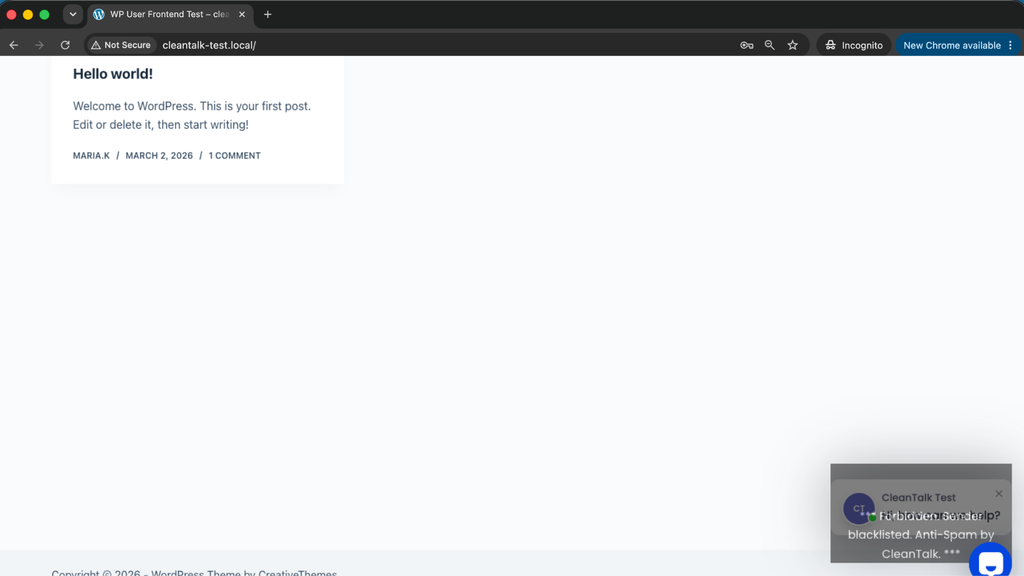The height and width of the screenshot is (576, 1024).
Task: Open the Incognito indicator
Action: (854, 45)
